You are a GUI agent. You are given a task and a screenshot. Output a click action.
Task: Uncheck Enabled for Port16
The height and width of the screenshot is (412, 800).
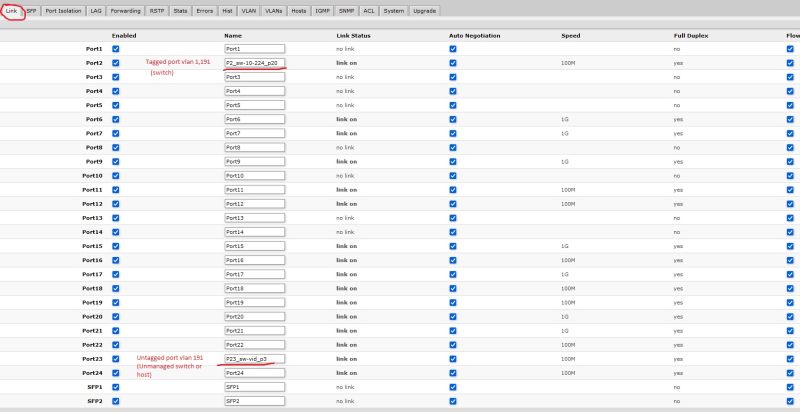(x=116, y=260)
